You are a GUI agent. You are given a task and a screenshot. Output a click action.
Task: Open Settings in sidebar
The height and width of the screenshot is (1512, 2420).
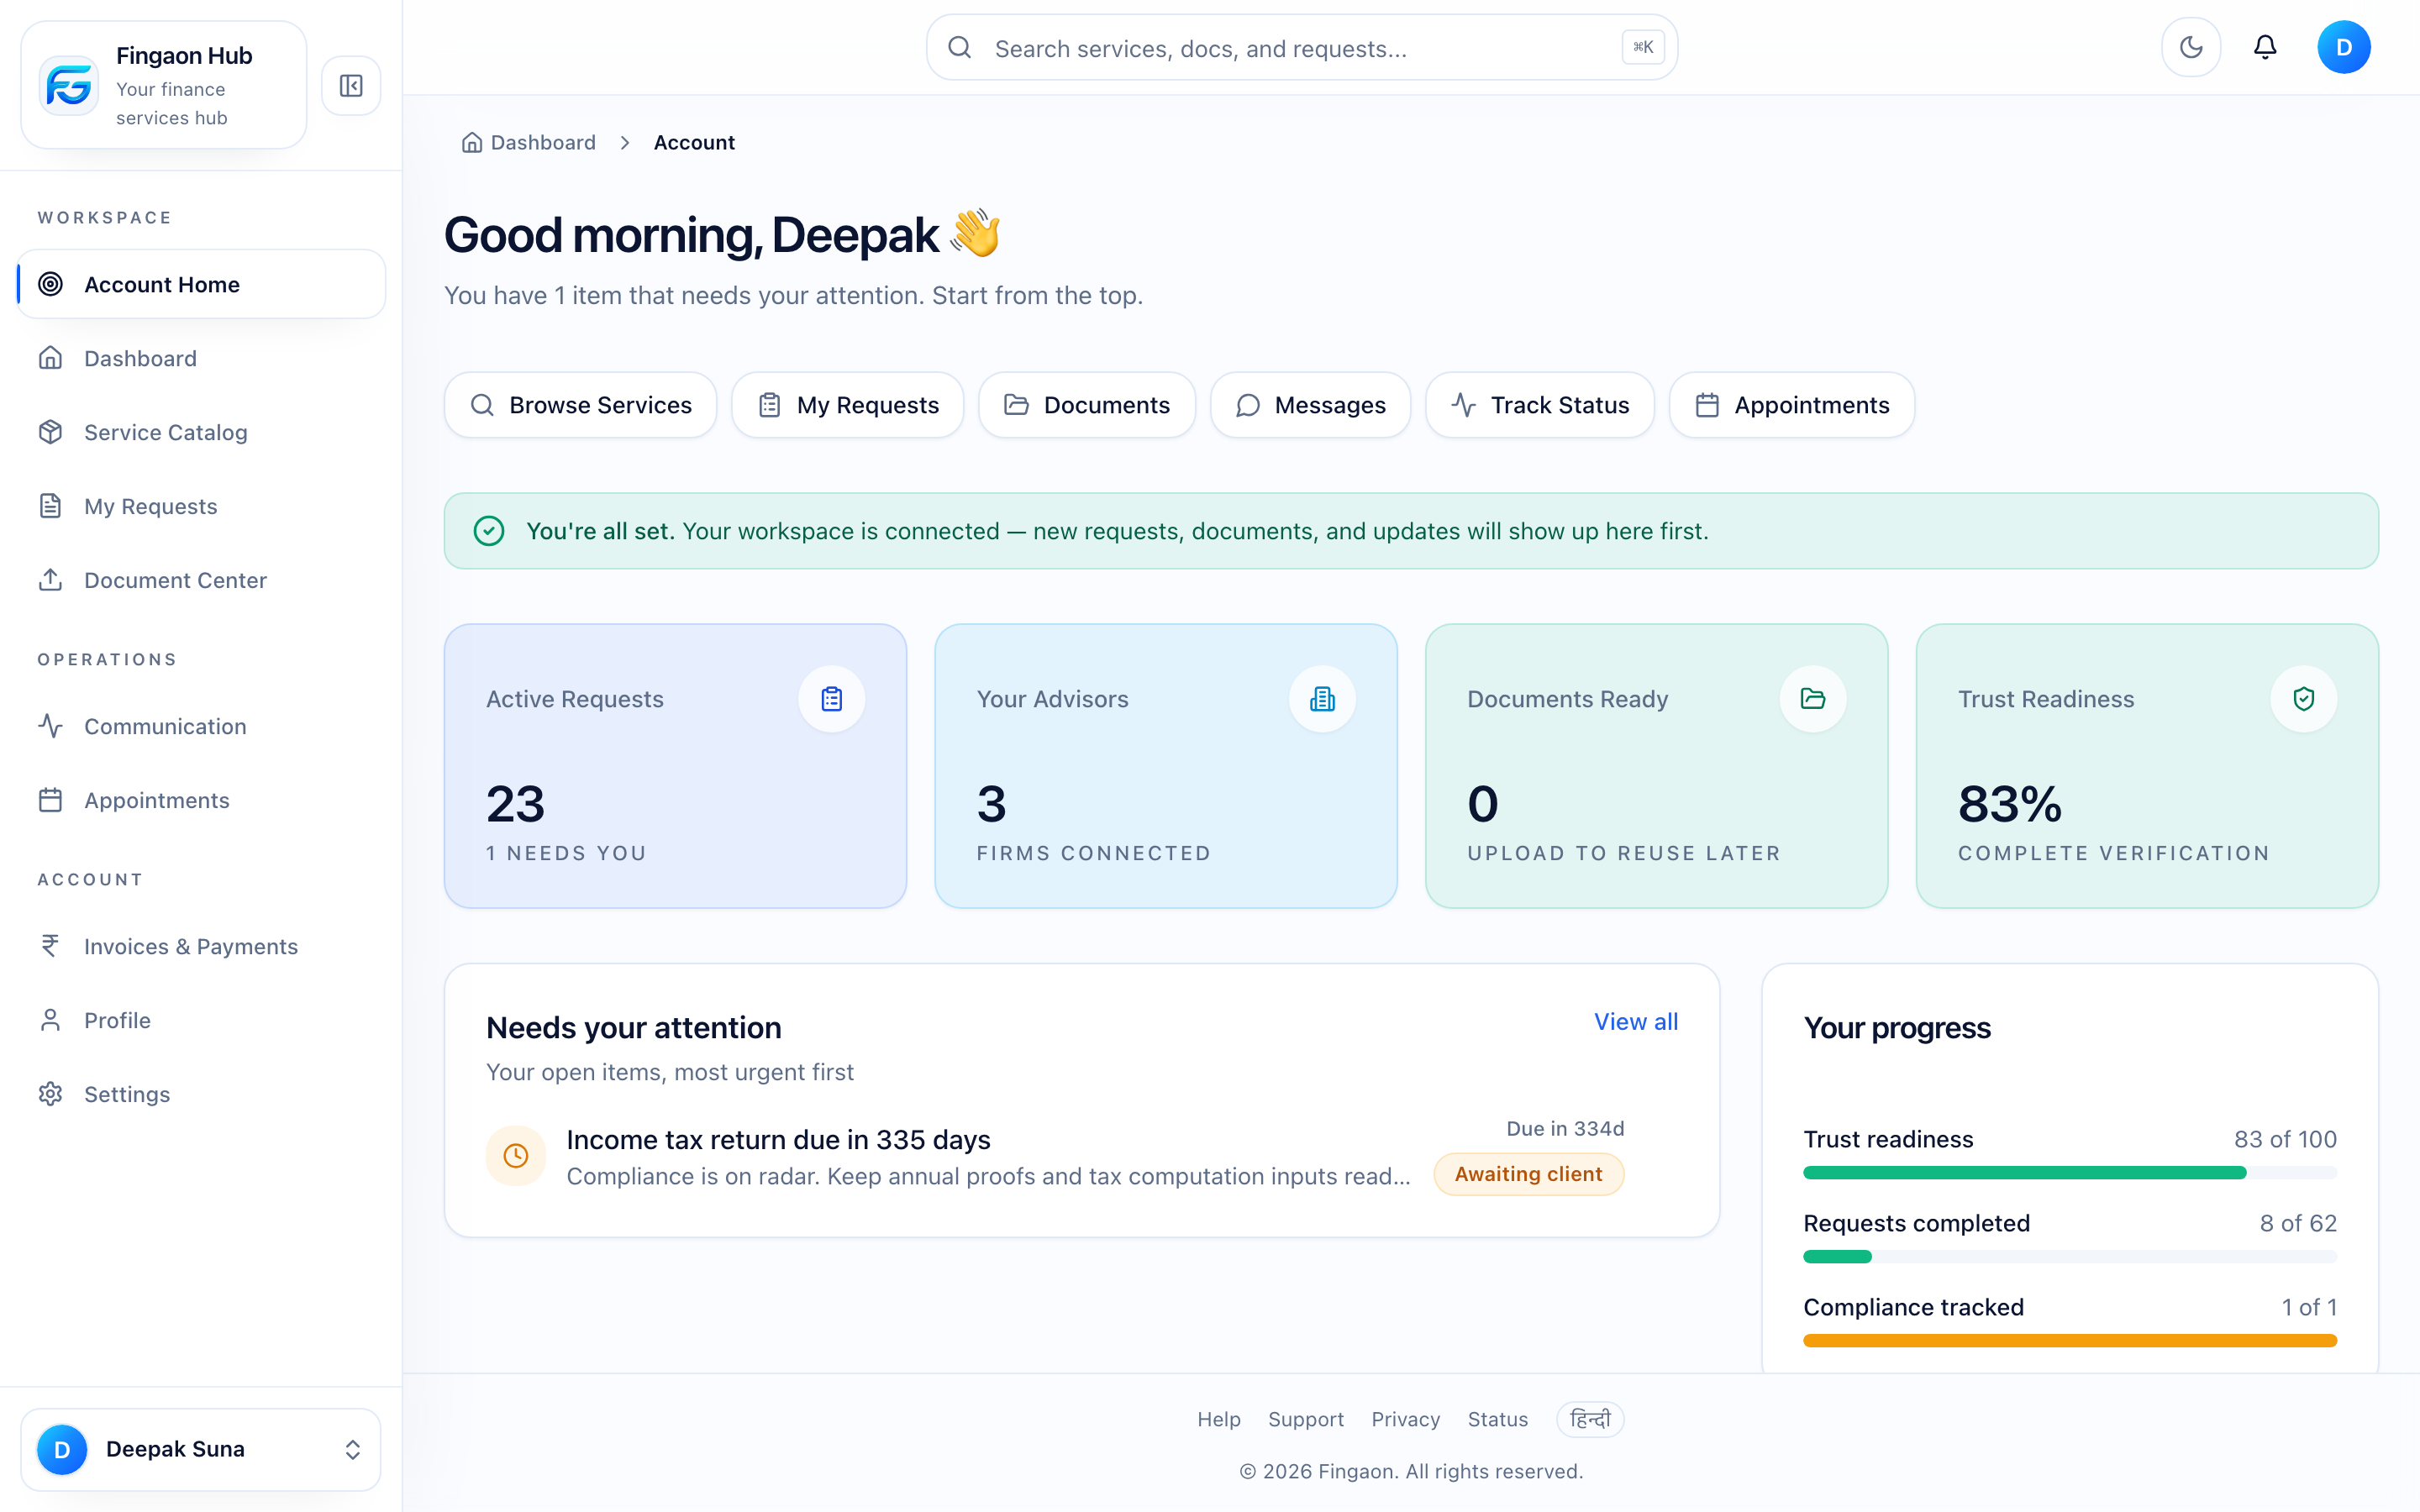[201, 1094]
